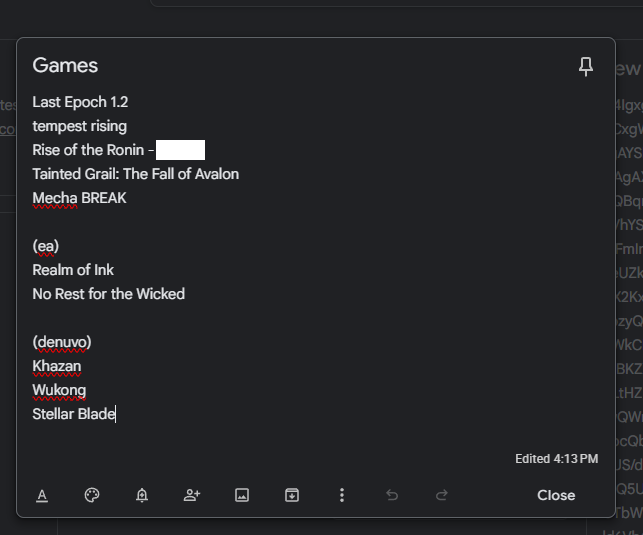Edit the Games note title
This screenshot has width=643, height=535.
tap(65, 66)
